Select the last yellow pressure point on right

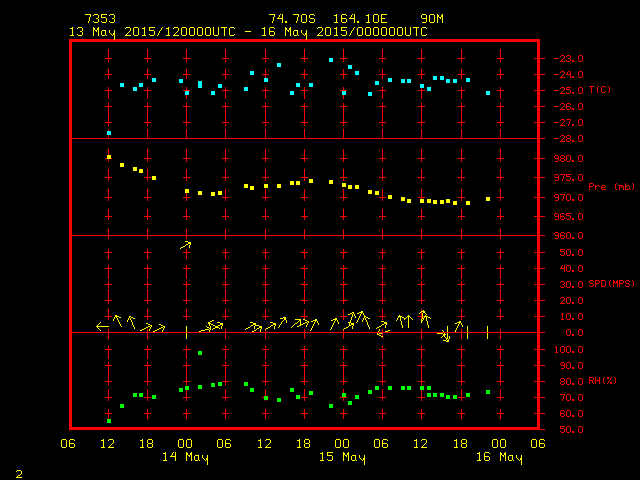coord(488,199)
